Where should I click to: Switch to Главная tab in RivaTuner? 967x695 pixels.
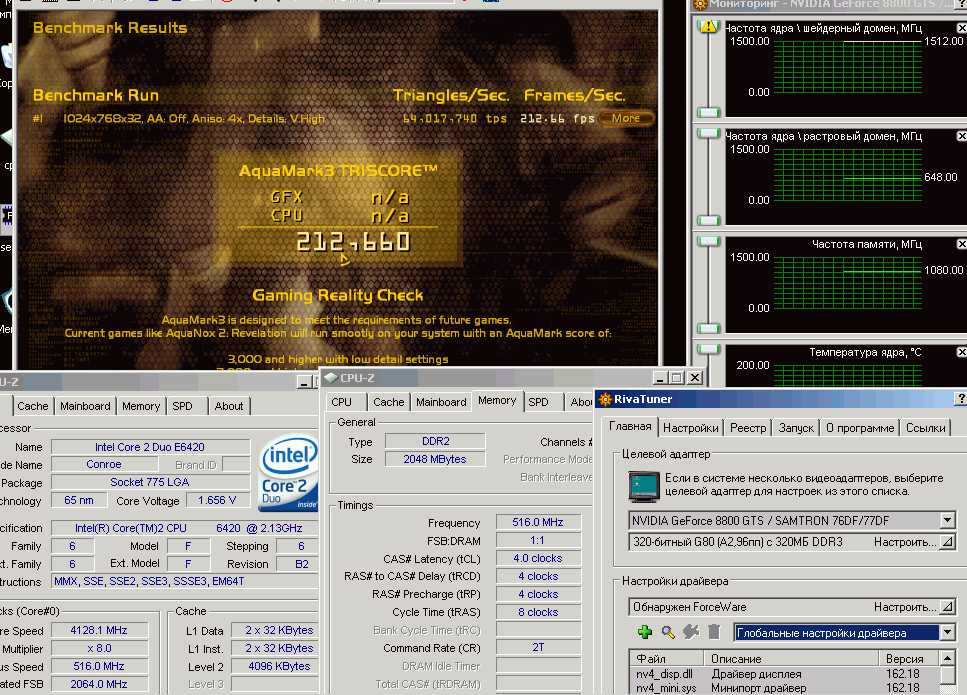pyautogui.click(x=630, y=426)
